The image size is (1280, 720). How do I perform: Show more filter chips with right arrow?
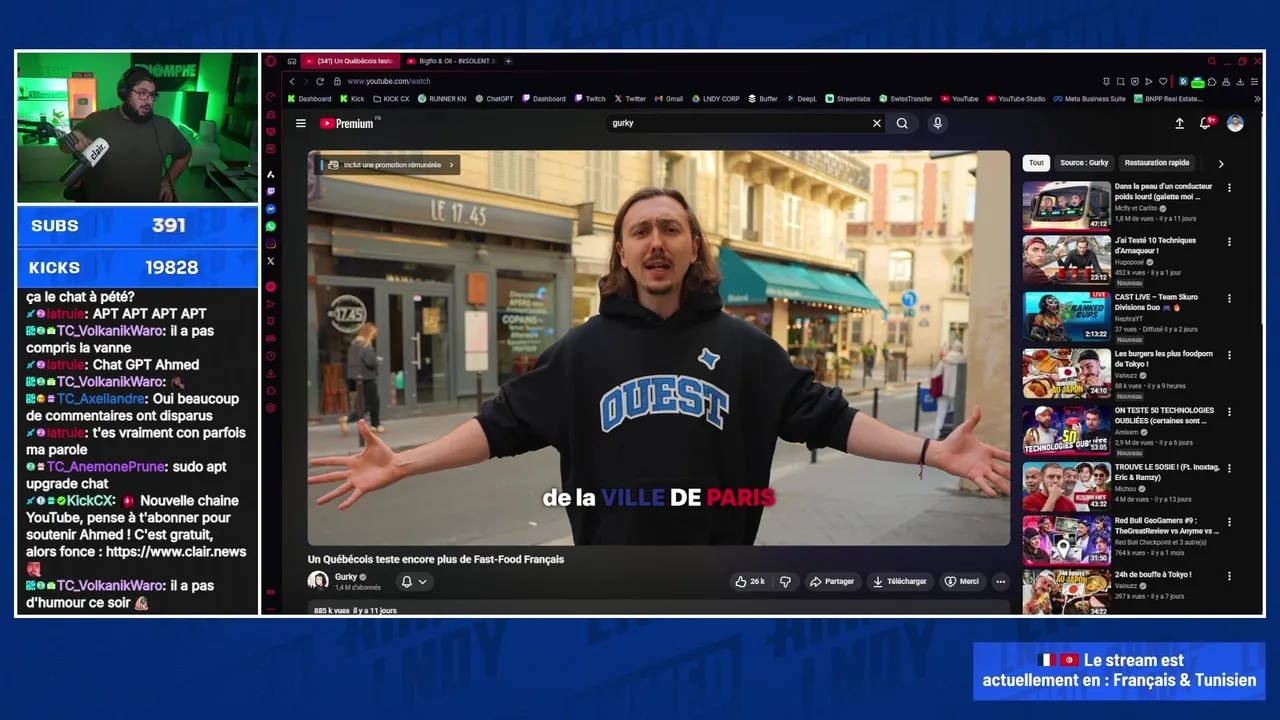pyautogui.click(x=1220, y=163)
